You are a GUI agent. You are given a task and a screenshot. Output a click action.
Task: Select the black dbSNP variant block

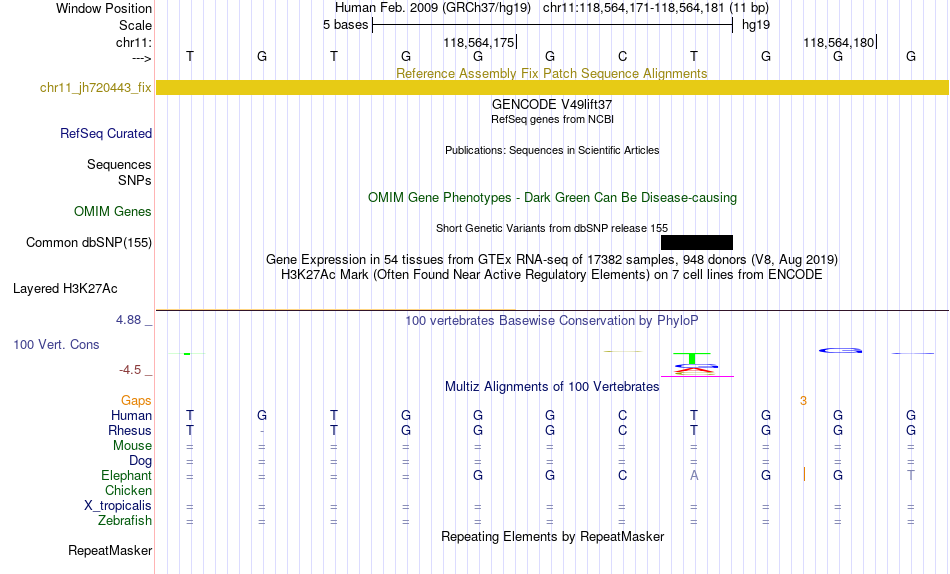pos(697,242)
